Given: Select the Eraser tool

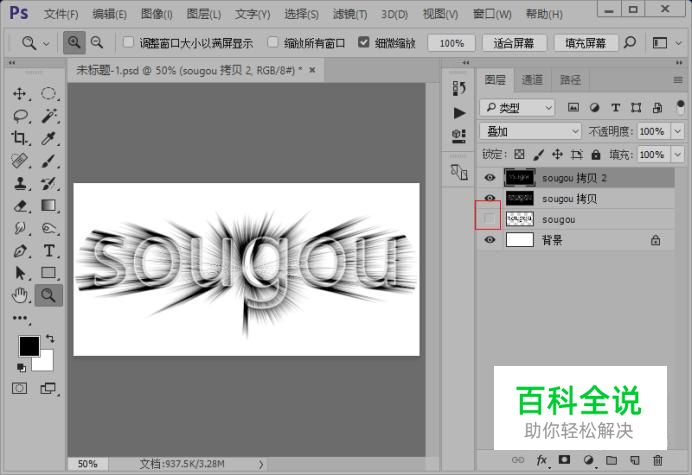Looking at the screenshot, I should (19, 206).
